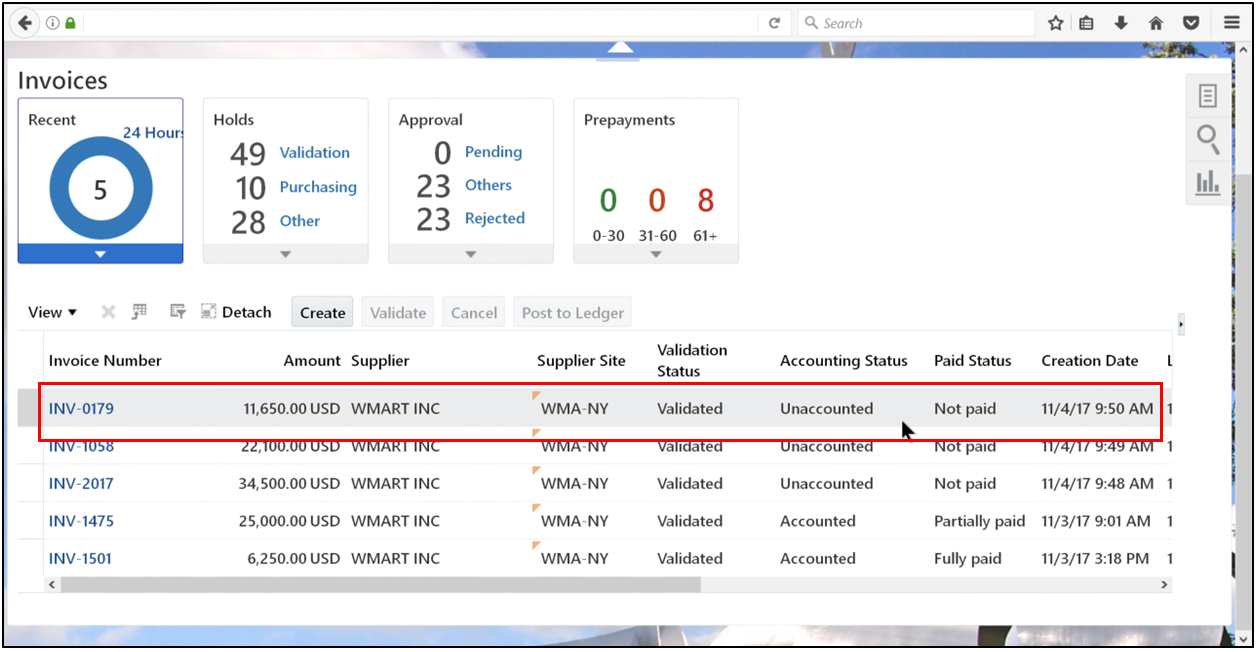Viewport: 1256px width, 652px height.
Task: Click the Detach grid icon
Action: (x=207, y=311)
